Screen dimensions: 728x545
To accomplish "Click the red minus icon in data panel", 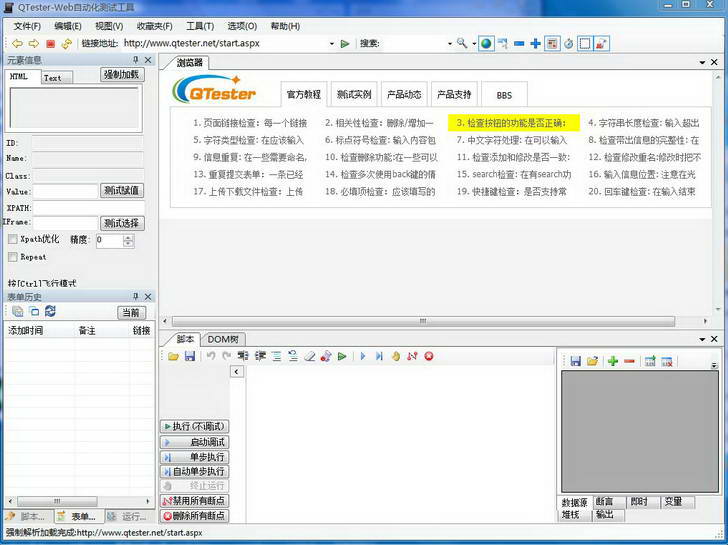I will pyautogui.click(x=629, y=360).
